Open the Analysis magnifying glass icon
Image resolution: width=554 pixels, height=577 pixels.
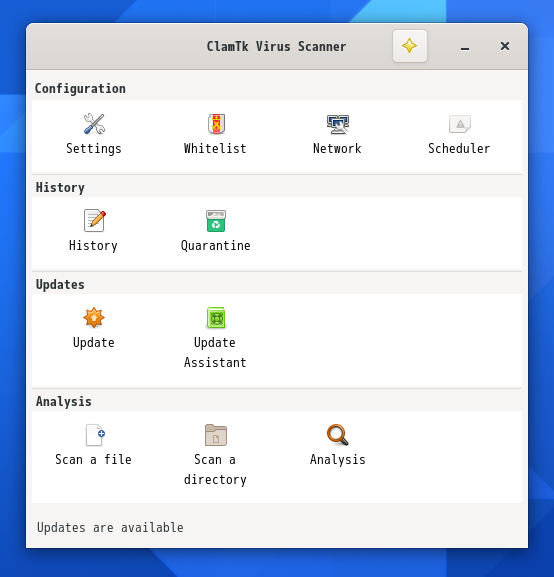coord(338,435)
